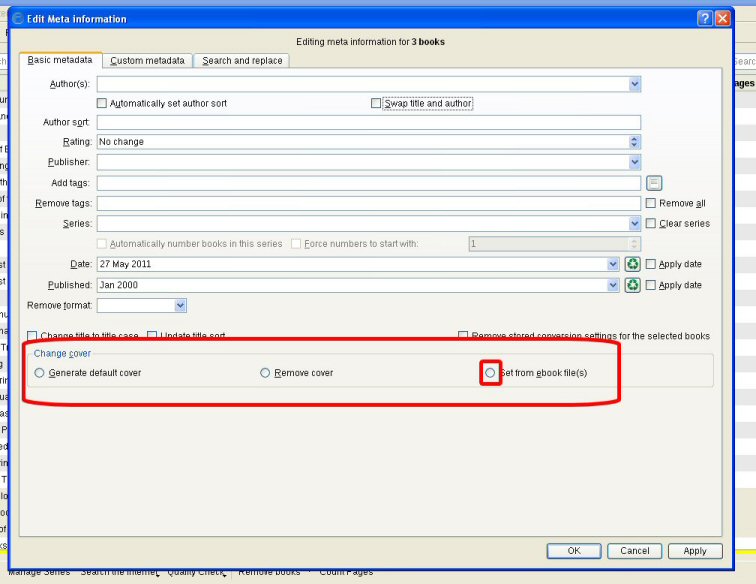Click the green reset icon next to Date

(x=633, y=264)
